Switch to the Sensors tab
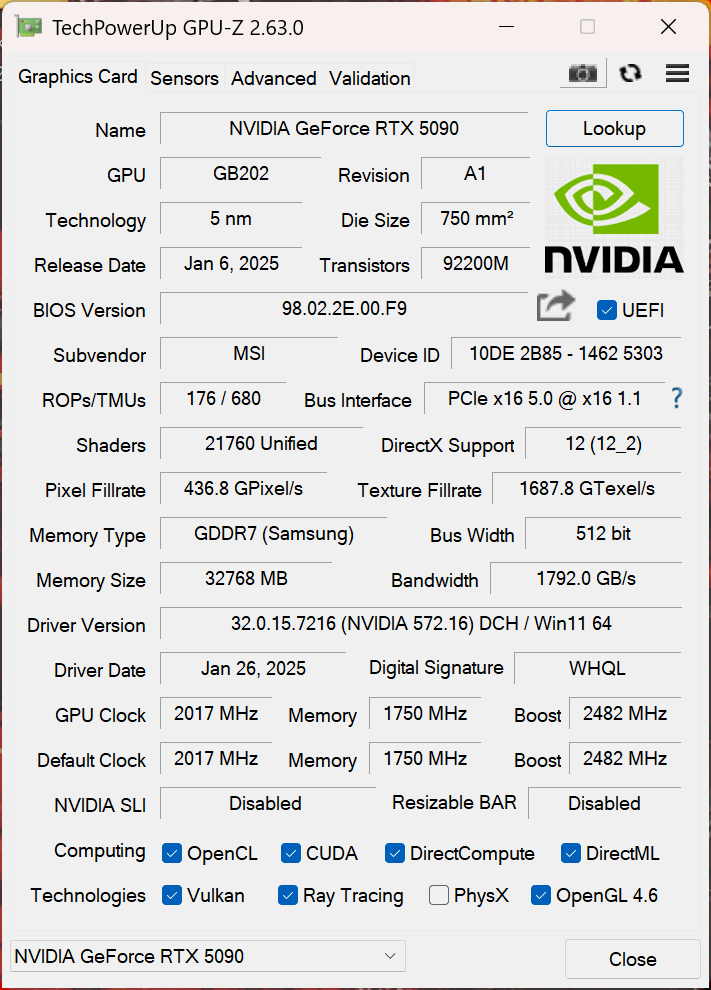This screenshot has height=990, width=711. pos(184,78)
